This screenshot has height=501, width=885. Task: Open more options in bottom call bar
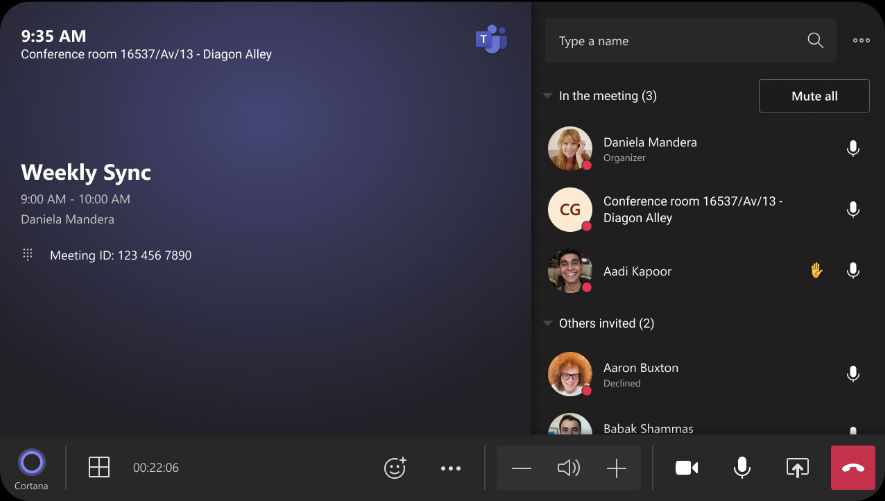[x=451, y=467]
